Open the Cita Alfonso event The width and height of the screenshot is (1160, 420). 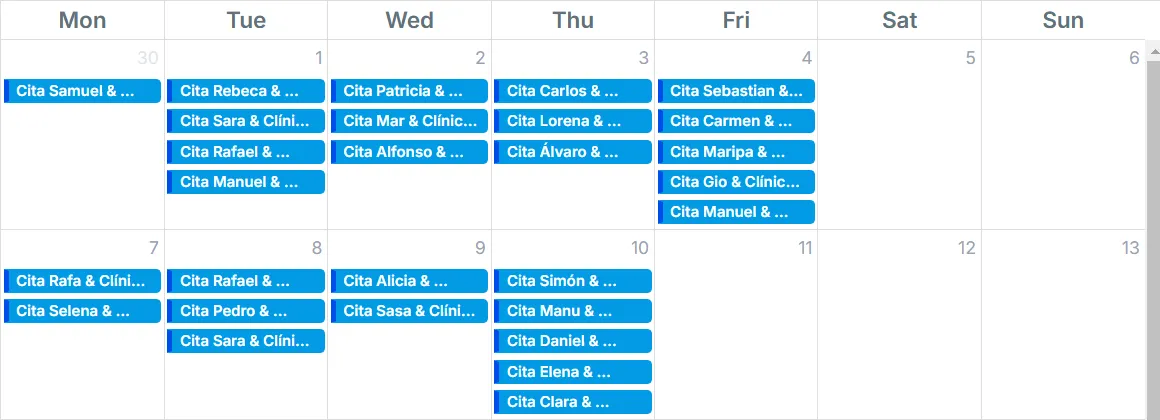click(x=409, y=152)
